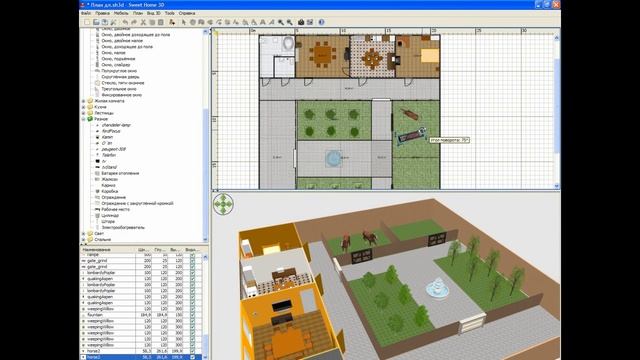This screenshot has height=360, width=640.
Task: Toggle visibility checkbox of the fountain row
Action: click(192, 315)
